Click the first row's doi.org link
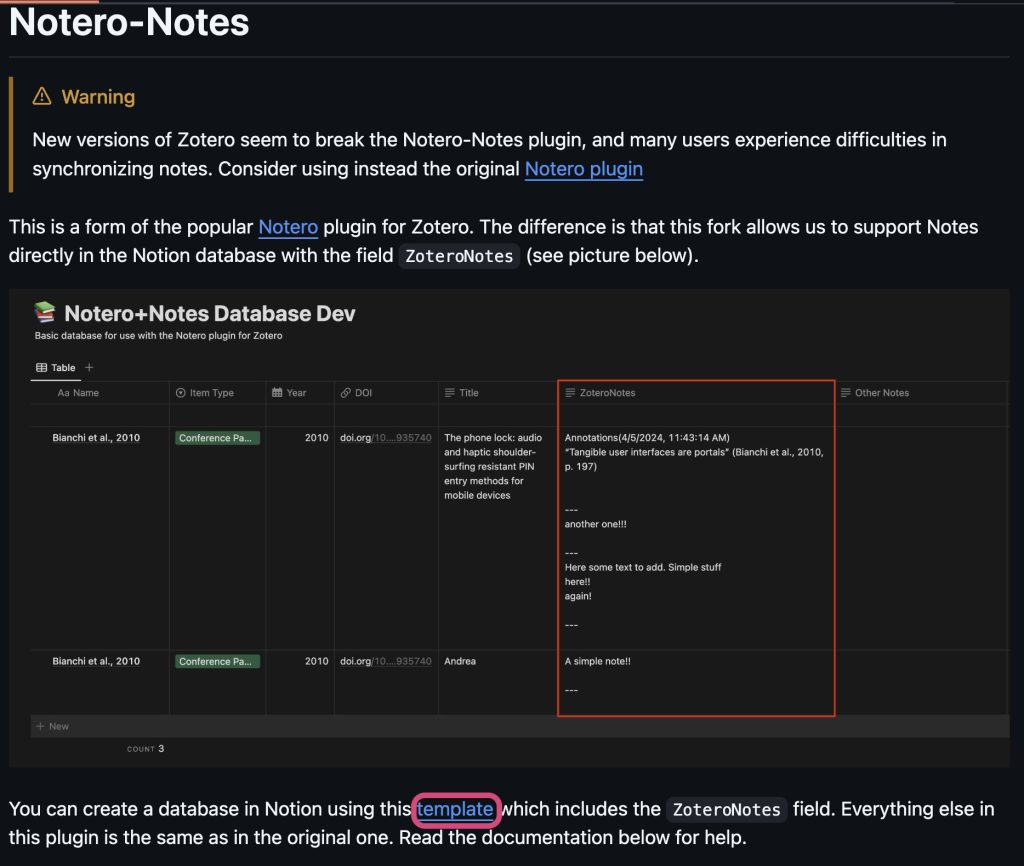The image size is (1024, 866). (385, 438)
